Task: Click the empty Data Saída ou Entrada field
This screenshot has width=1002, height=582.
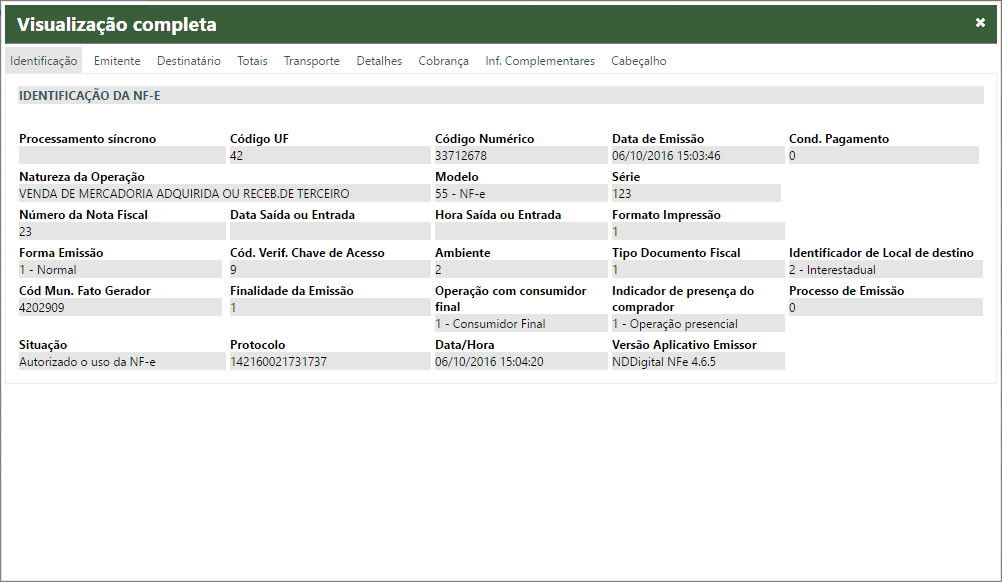Action: pyautogui.click(x=327, y=232)
